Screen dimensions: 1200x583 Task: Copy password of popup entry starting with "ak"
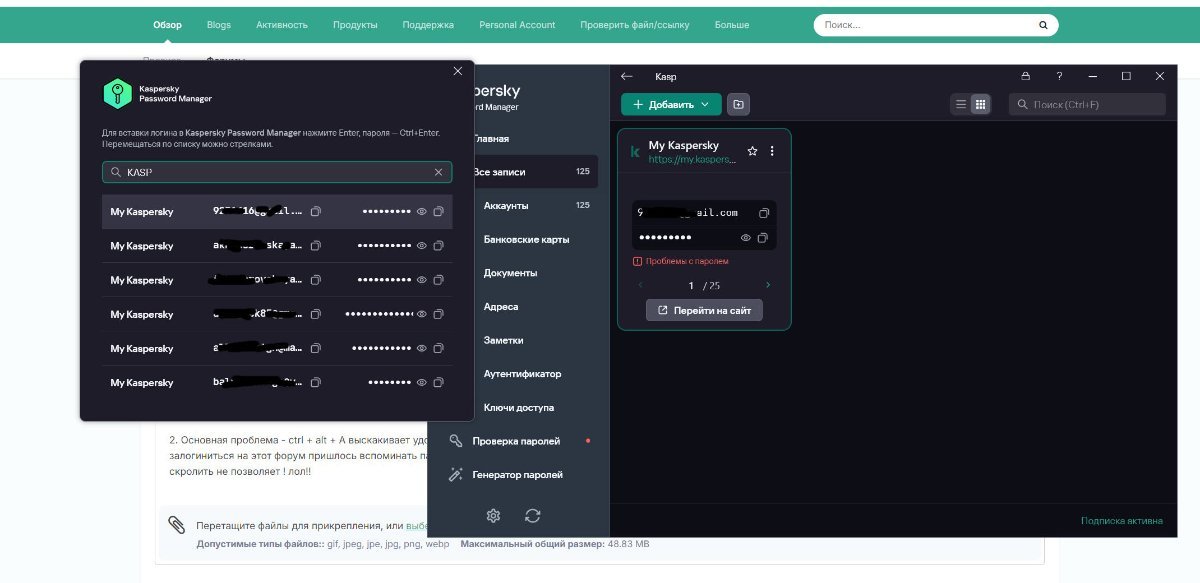coord(438,246)
